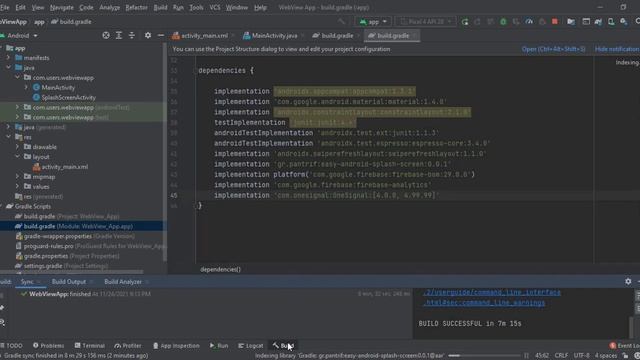The width and height of the screenshot is (640, 360).
Task: Open the Navigate menu
Action: (x=62, y=7)
